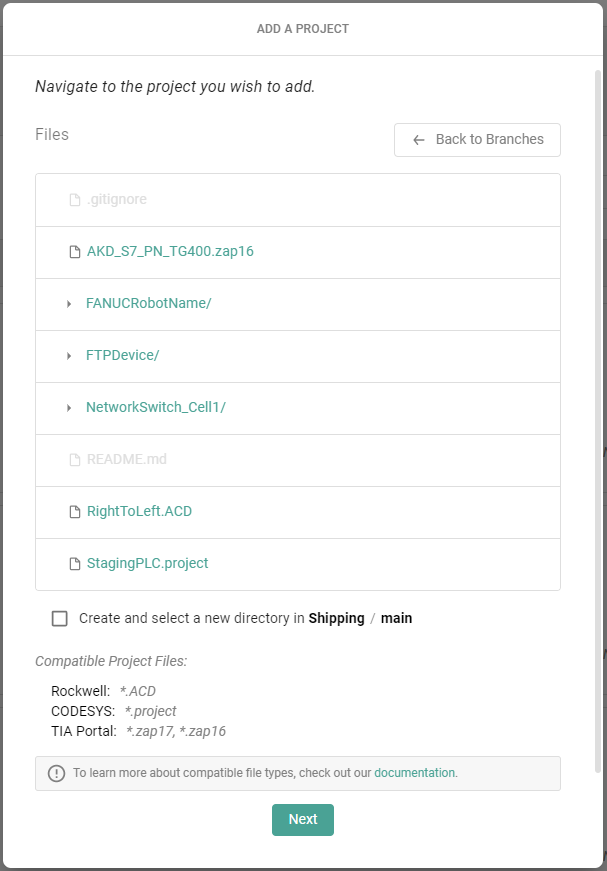
Task: Open the documentation link
Action: pos(414,773)
